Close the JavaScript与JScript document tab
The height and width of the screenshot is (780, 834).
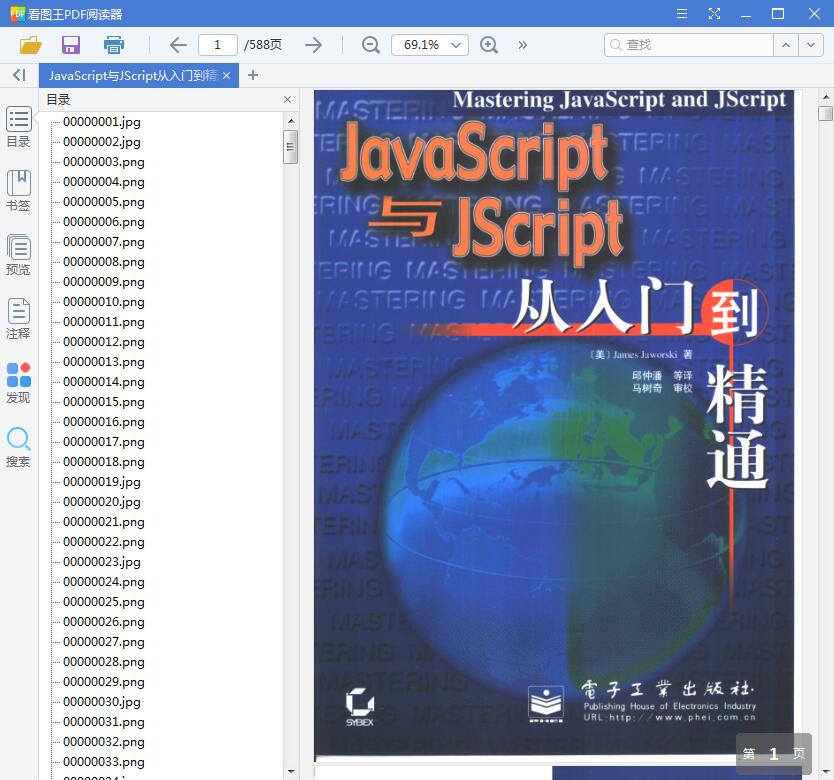[227, 76]
